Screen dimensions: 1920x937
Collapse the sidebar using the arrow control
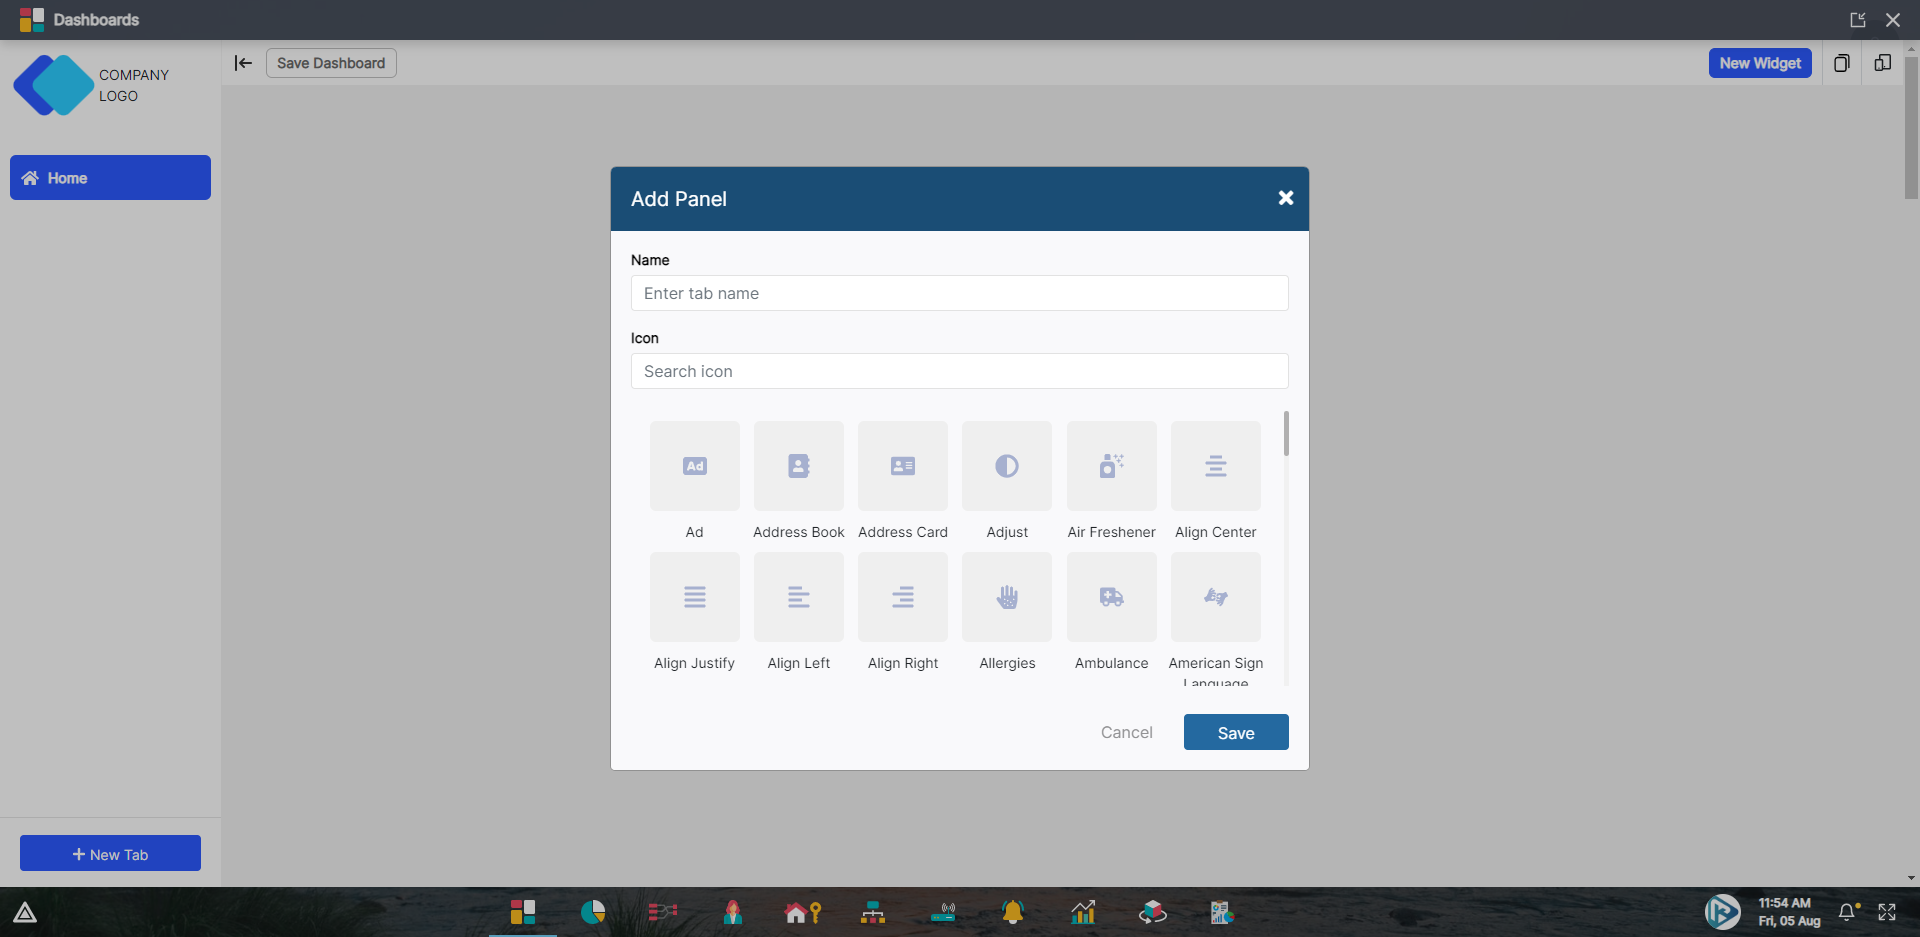[x=242, y=62]
